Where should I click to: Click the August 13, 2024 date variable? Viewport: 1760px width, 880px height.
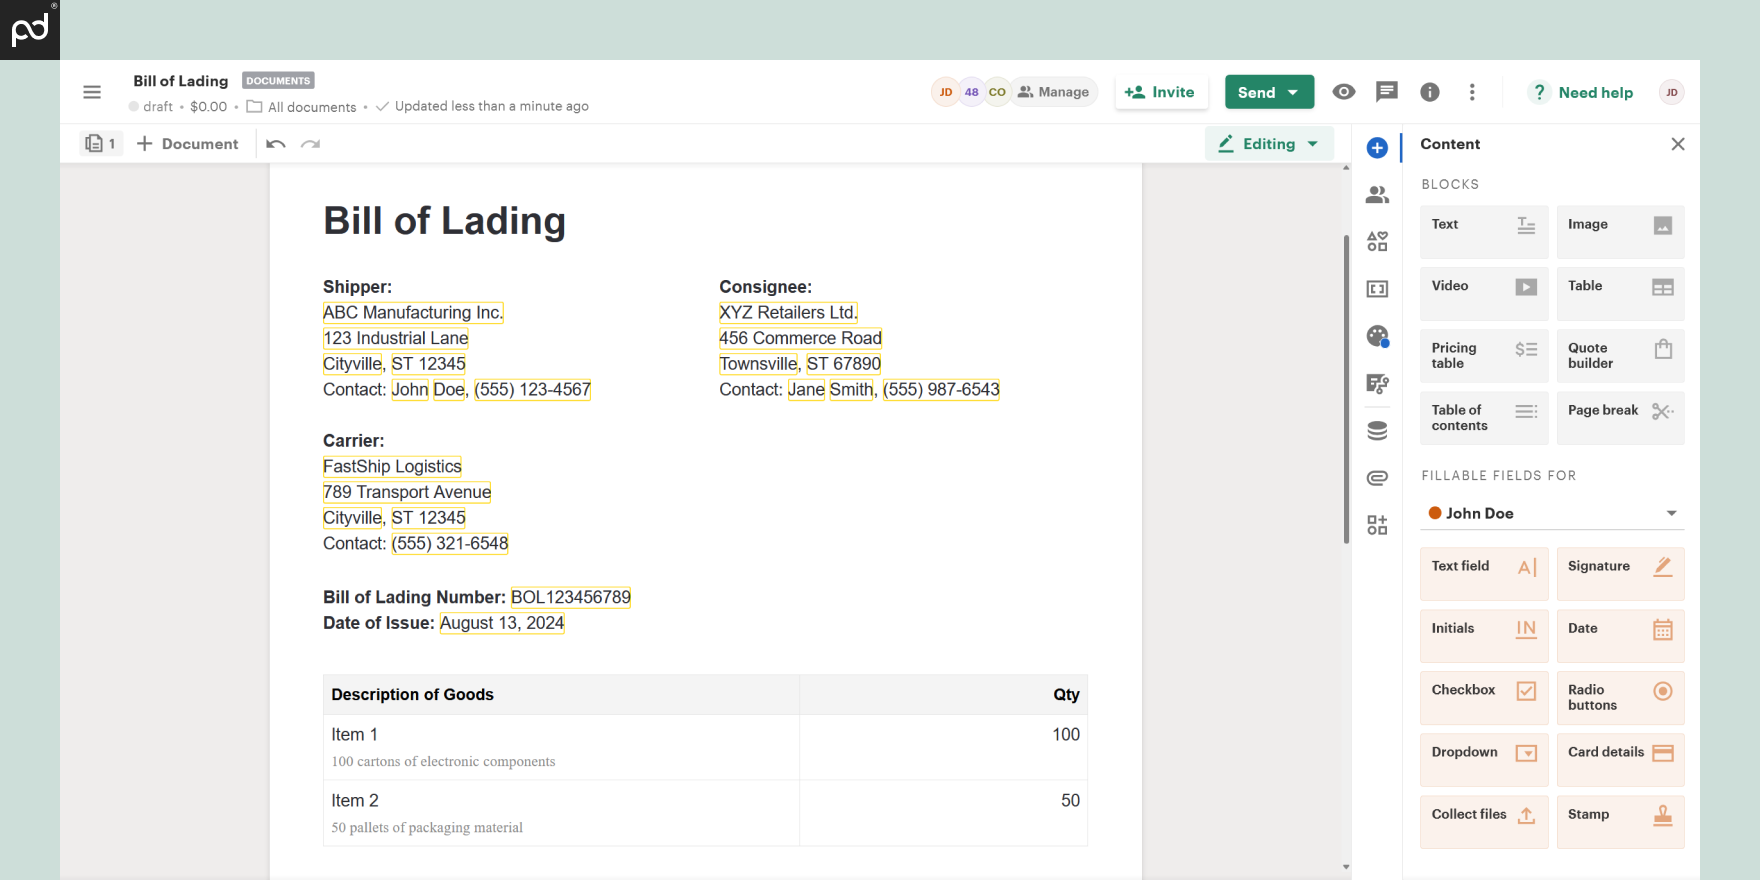(502, 623)
